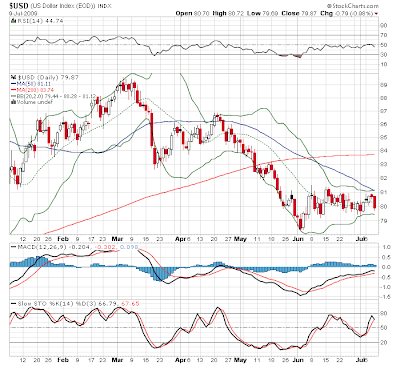The image size is (400, 365).
Task: Click the INDX exchange label
Action: [x=105, y=6]
